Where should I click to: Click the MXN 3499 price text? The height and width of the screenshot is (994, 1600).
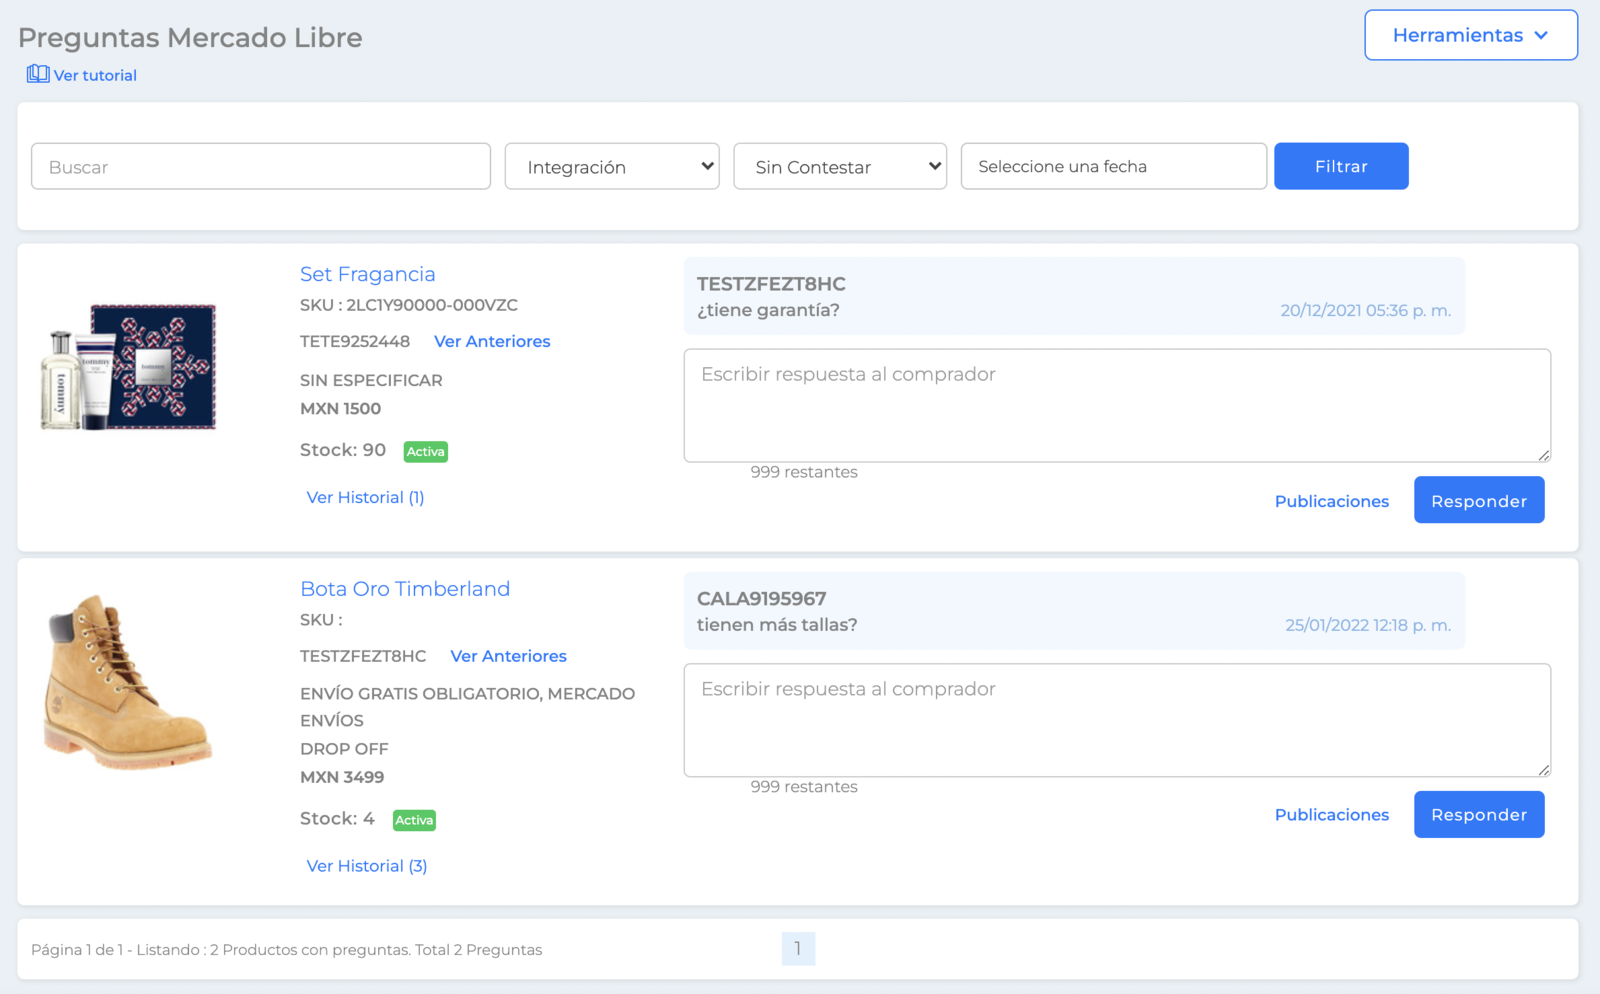click(x=342, y=777)
